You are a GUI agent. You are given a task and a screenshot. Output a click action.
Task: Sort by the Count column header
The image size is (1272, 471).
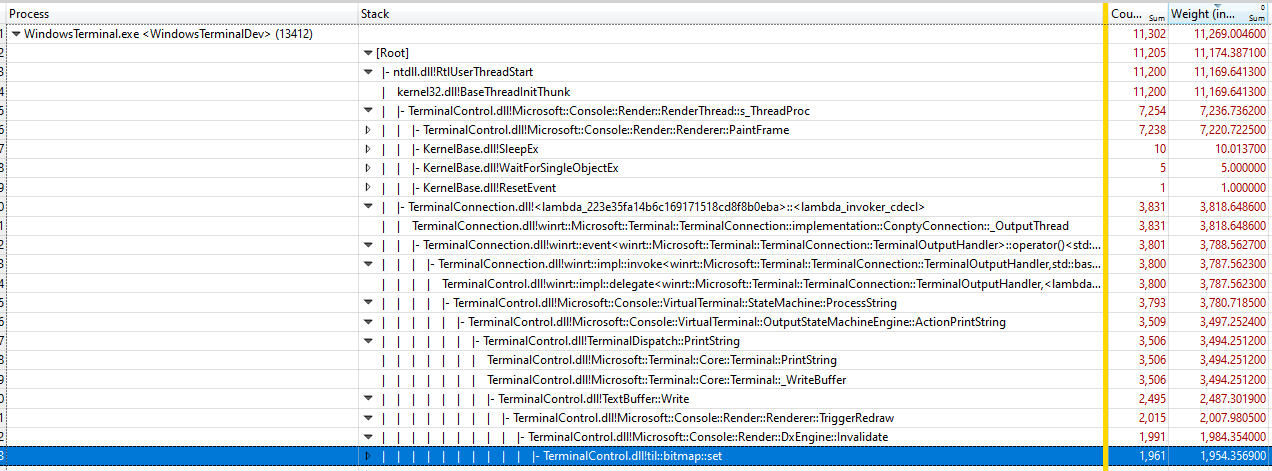1138,14
